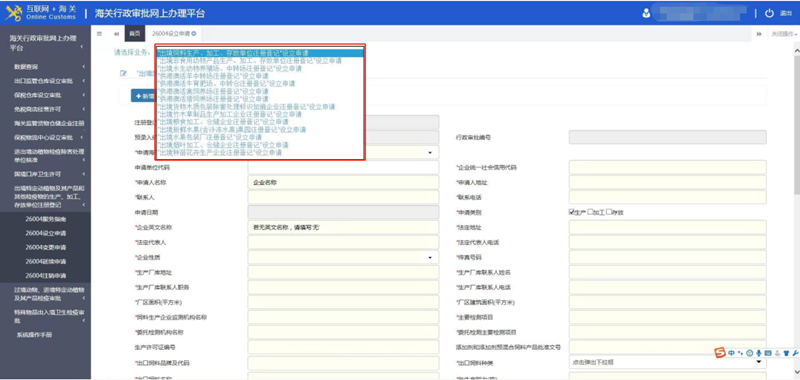Click the power icon to log out
The height and width of the screenshot is (380, 800).
769,14
